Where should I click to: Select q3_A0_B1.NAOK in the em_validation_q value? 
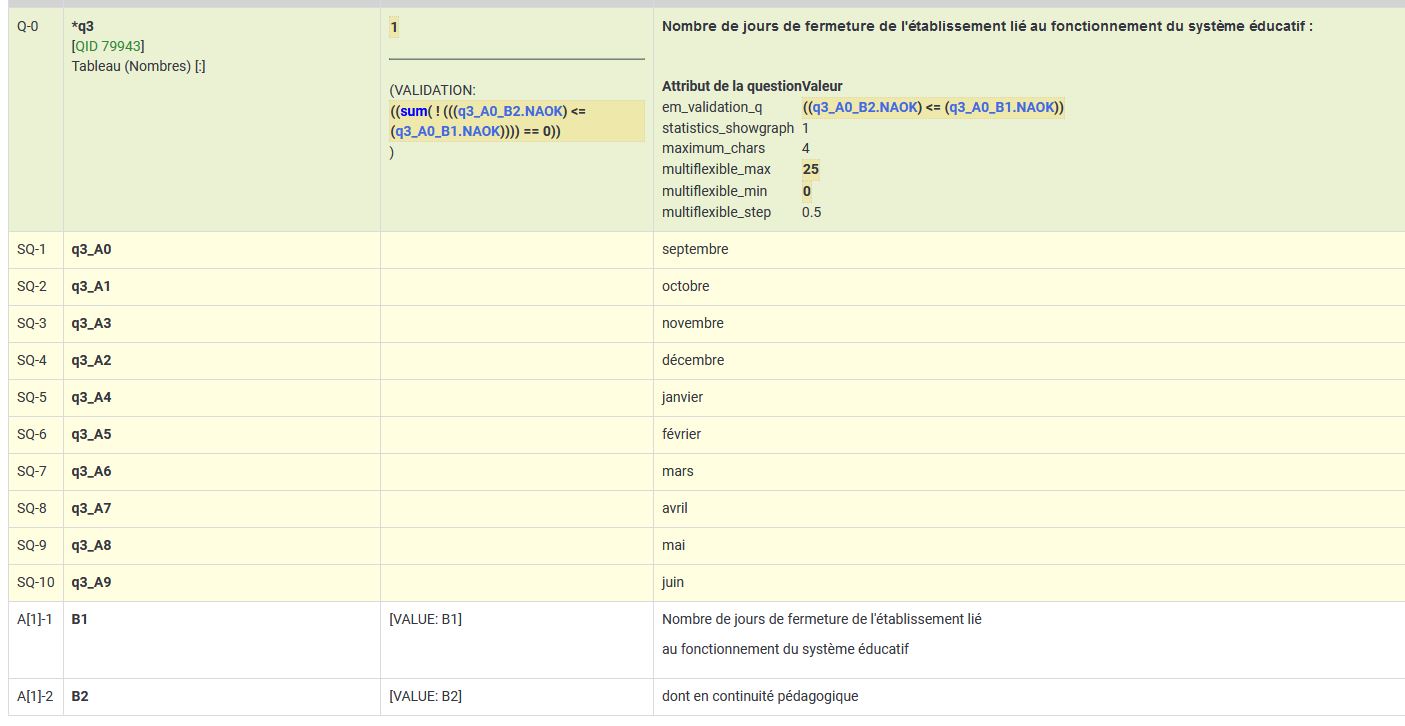click(x=1002, y=107)
